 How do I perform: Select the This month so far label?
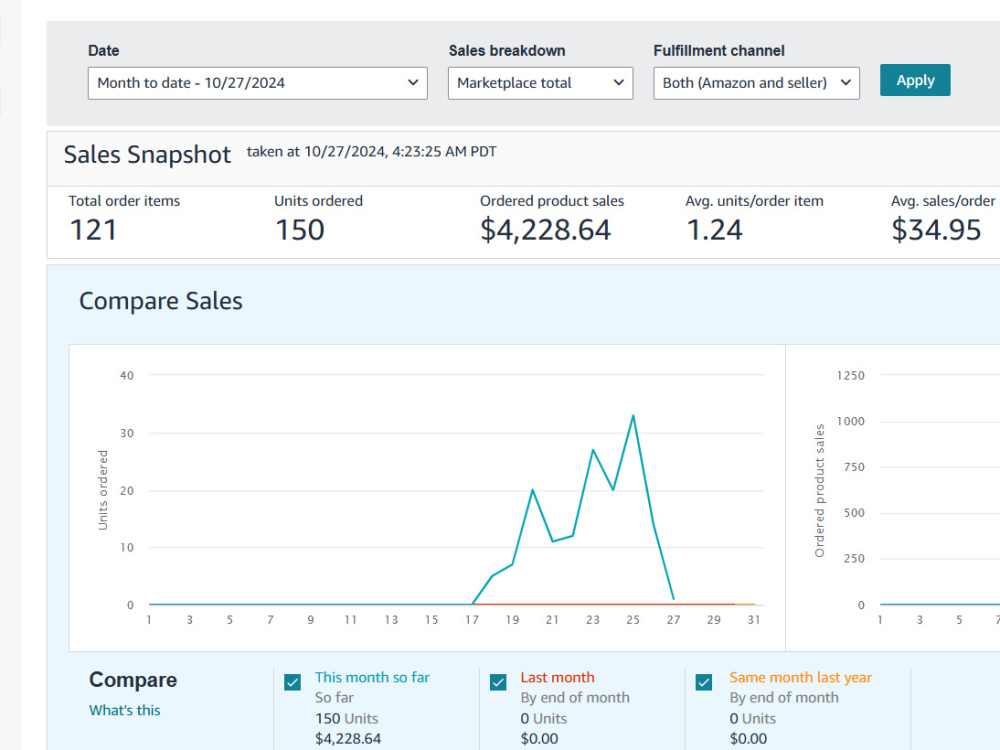(372, 677)
